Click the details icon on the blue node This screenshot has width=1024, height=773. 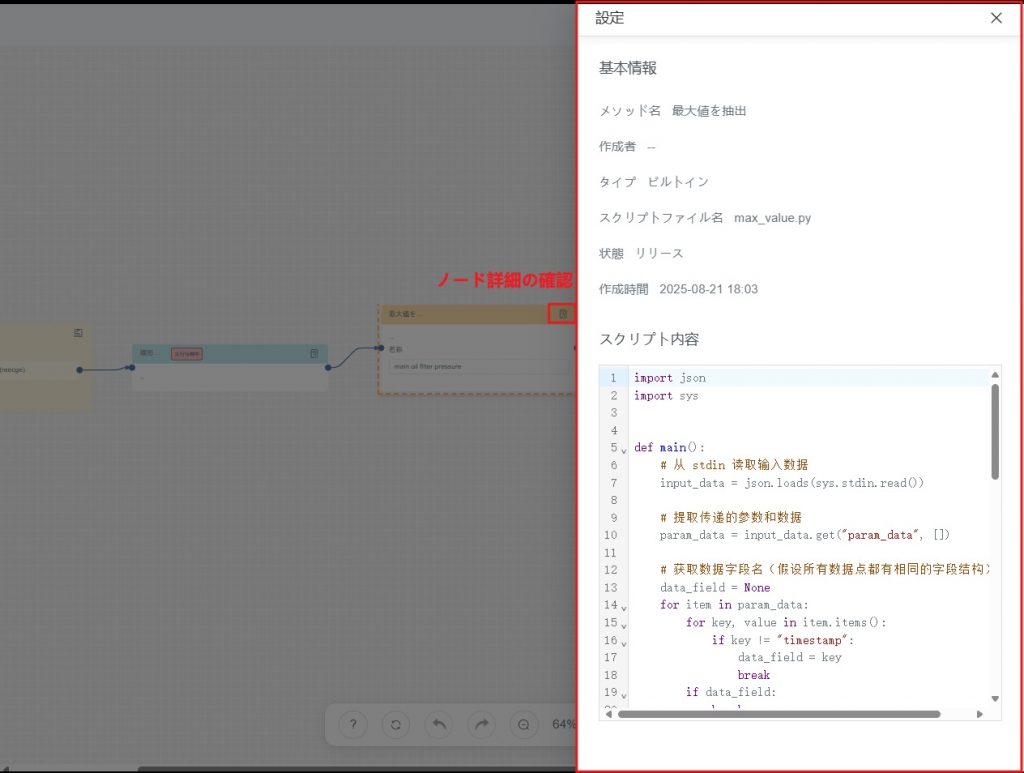(314, 354)
